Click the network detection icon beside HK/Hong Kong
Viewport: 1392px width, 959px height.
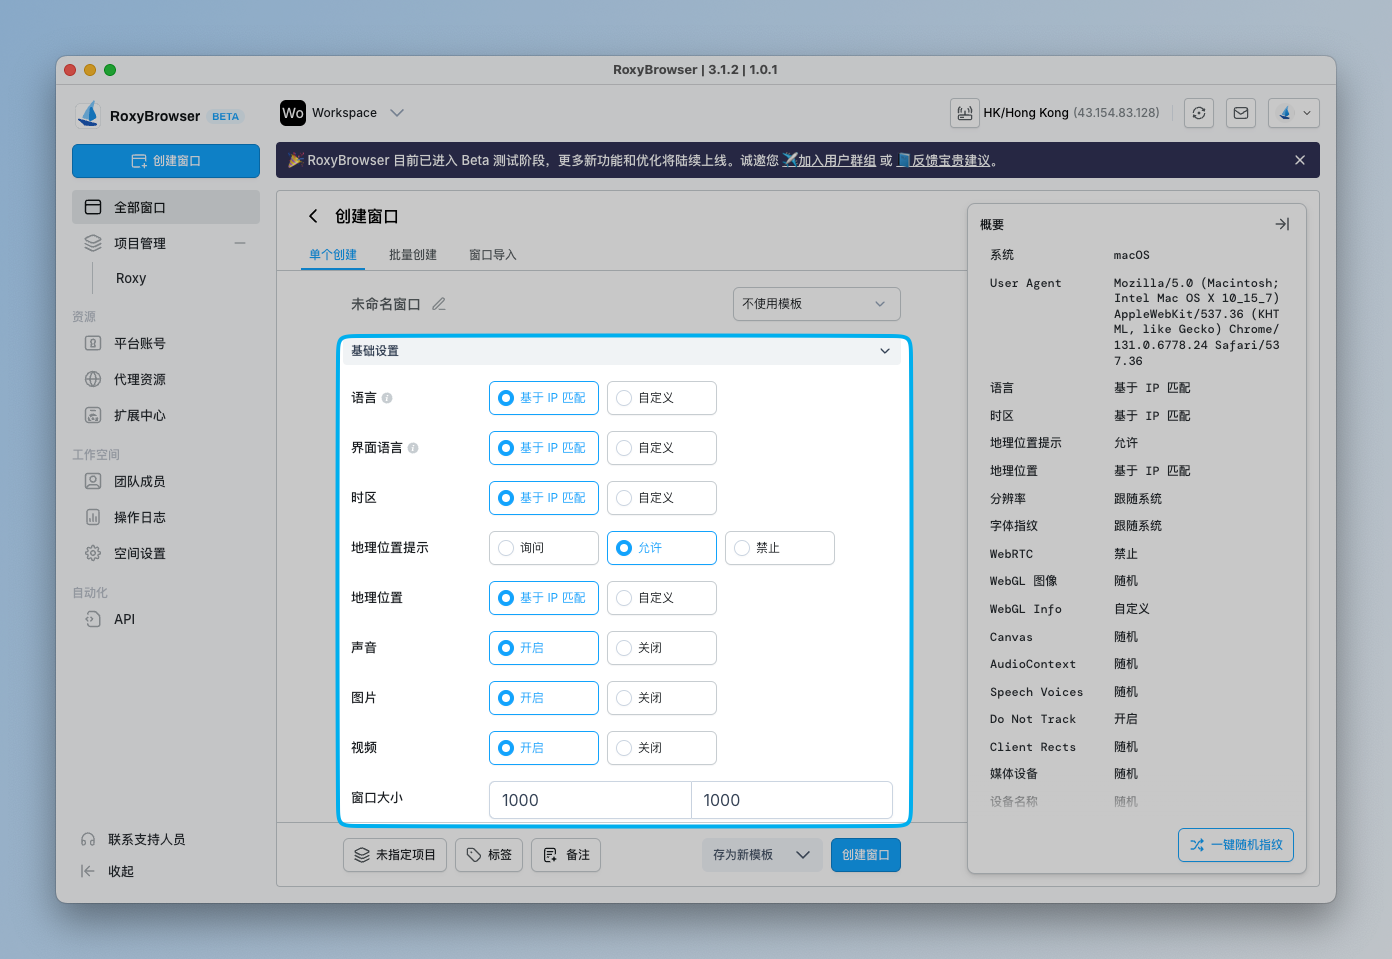pos(965,113)
